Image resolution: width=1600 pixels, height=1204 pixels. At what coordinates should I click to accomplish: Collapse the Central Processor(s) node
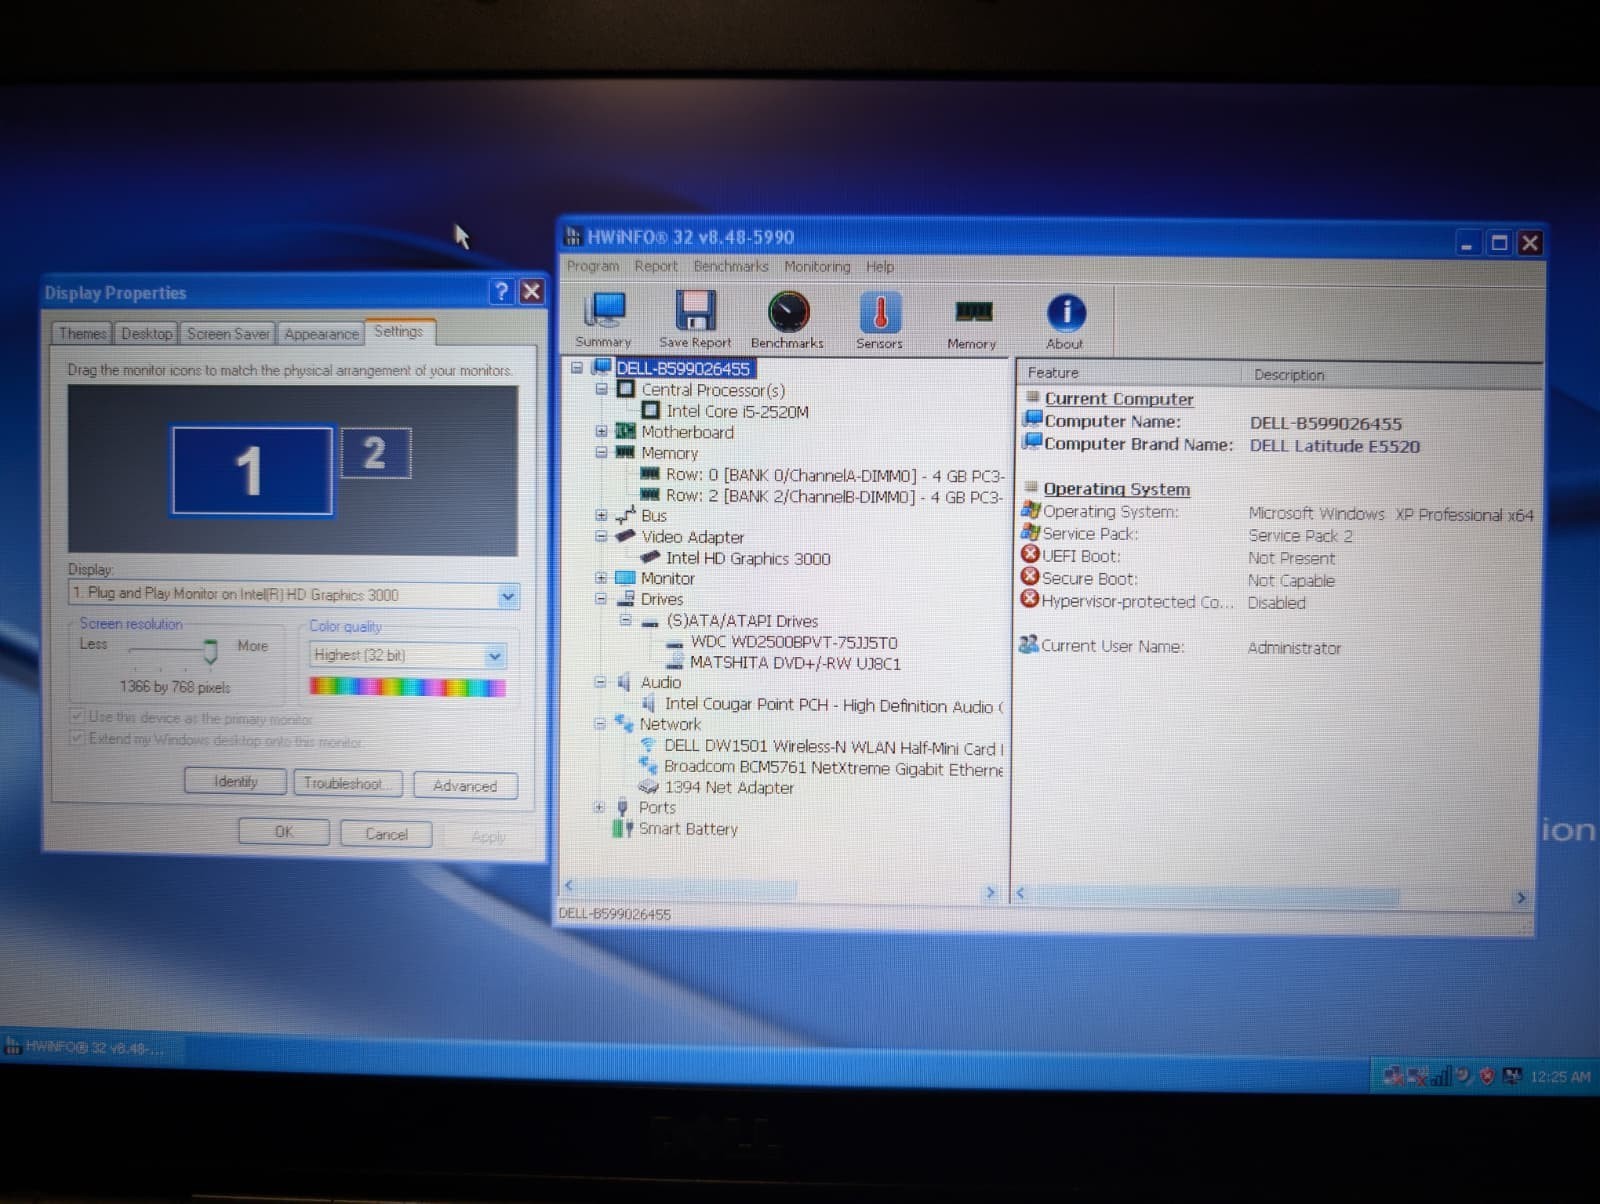coord(601,389)
